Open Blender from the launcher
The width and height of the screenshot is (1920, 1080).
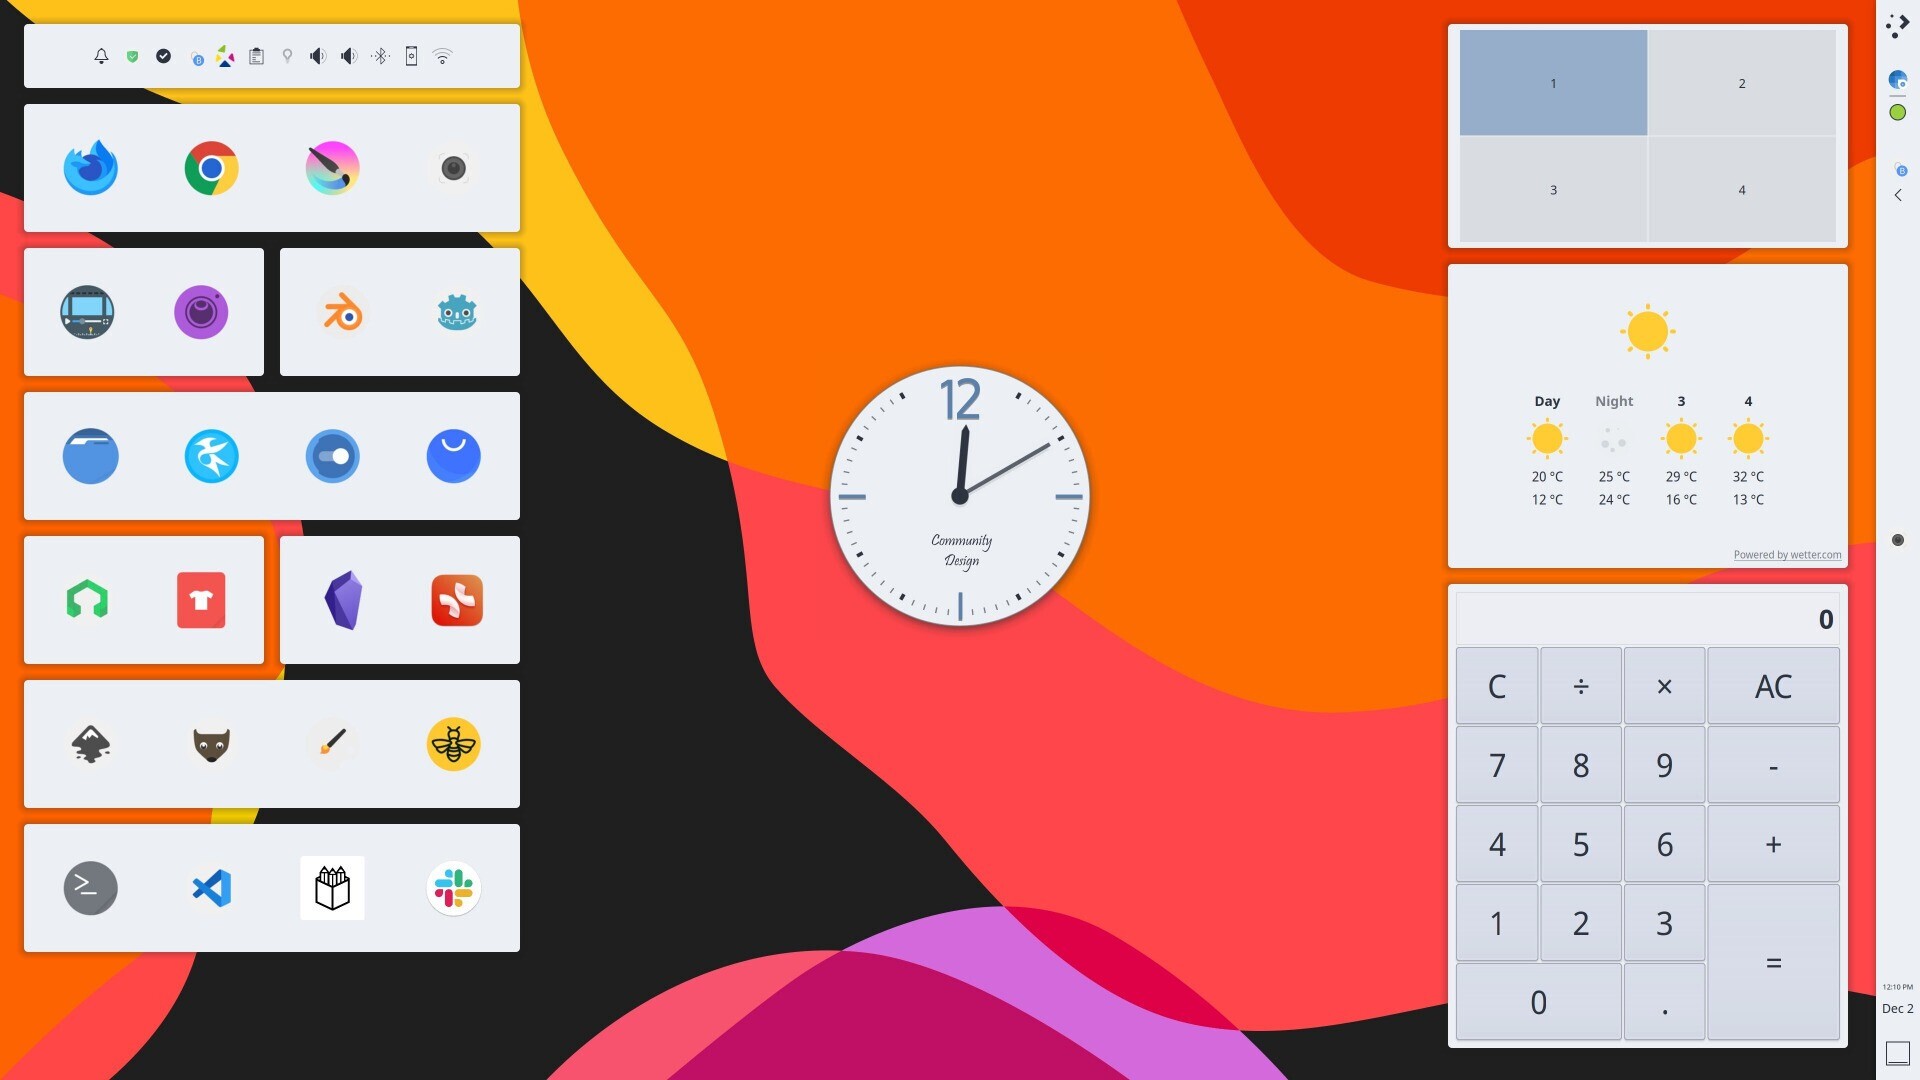tap(342, 312)
